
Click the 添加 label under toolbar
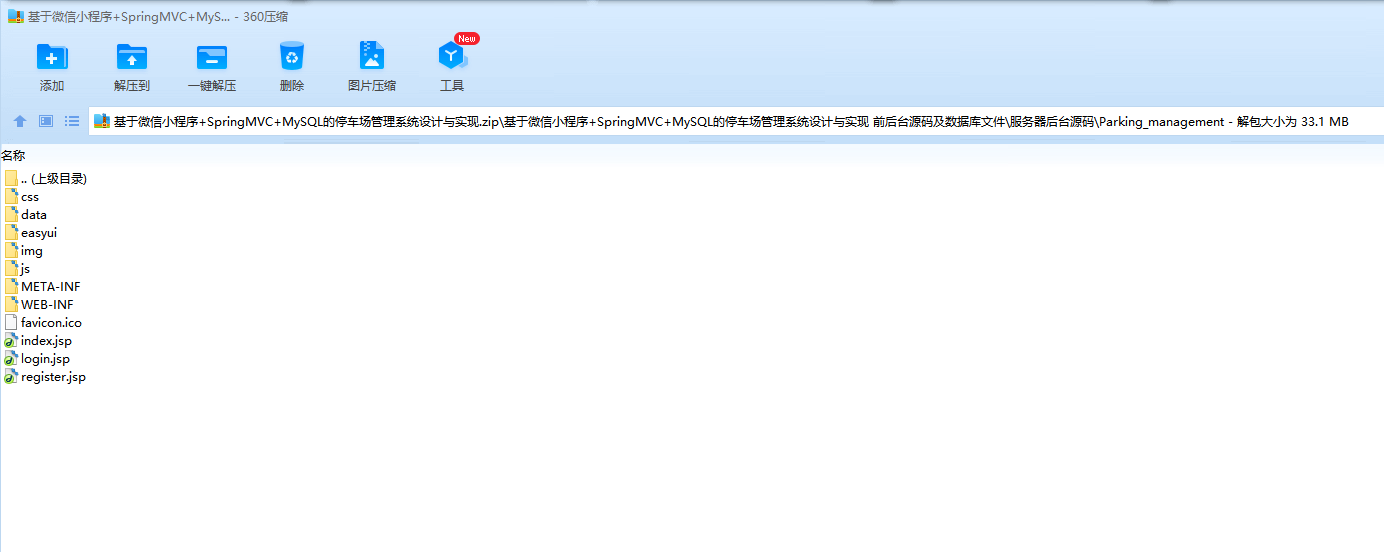click(52, 86)
